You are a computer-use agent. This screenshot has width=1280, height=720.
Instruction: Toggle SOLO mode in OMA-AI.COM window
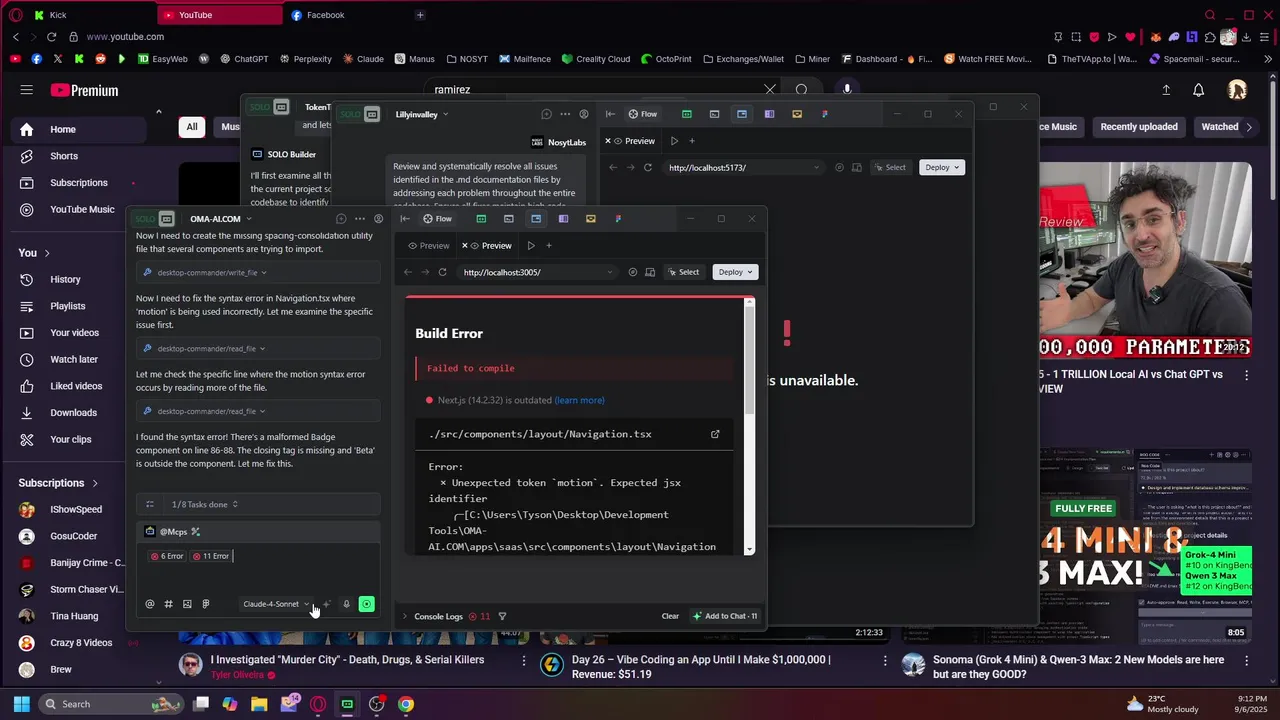pos(155,219)
